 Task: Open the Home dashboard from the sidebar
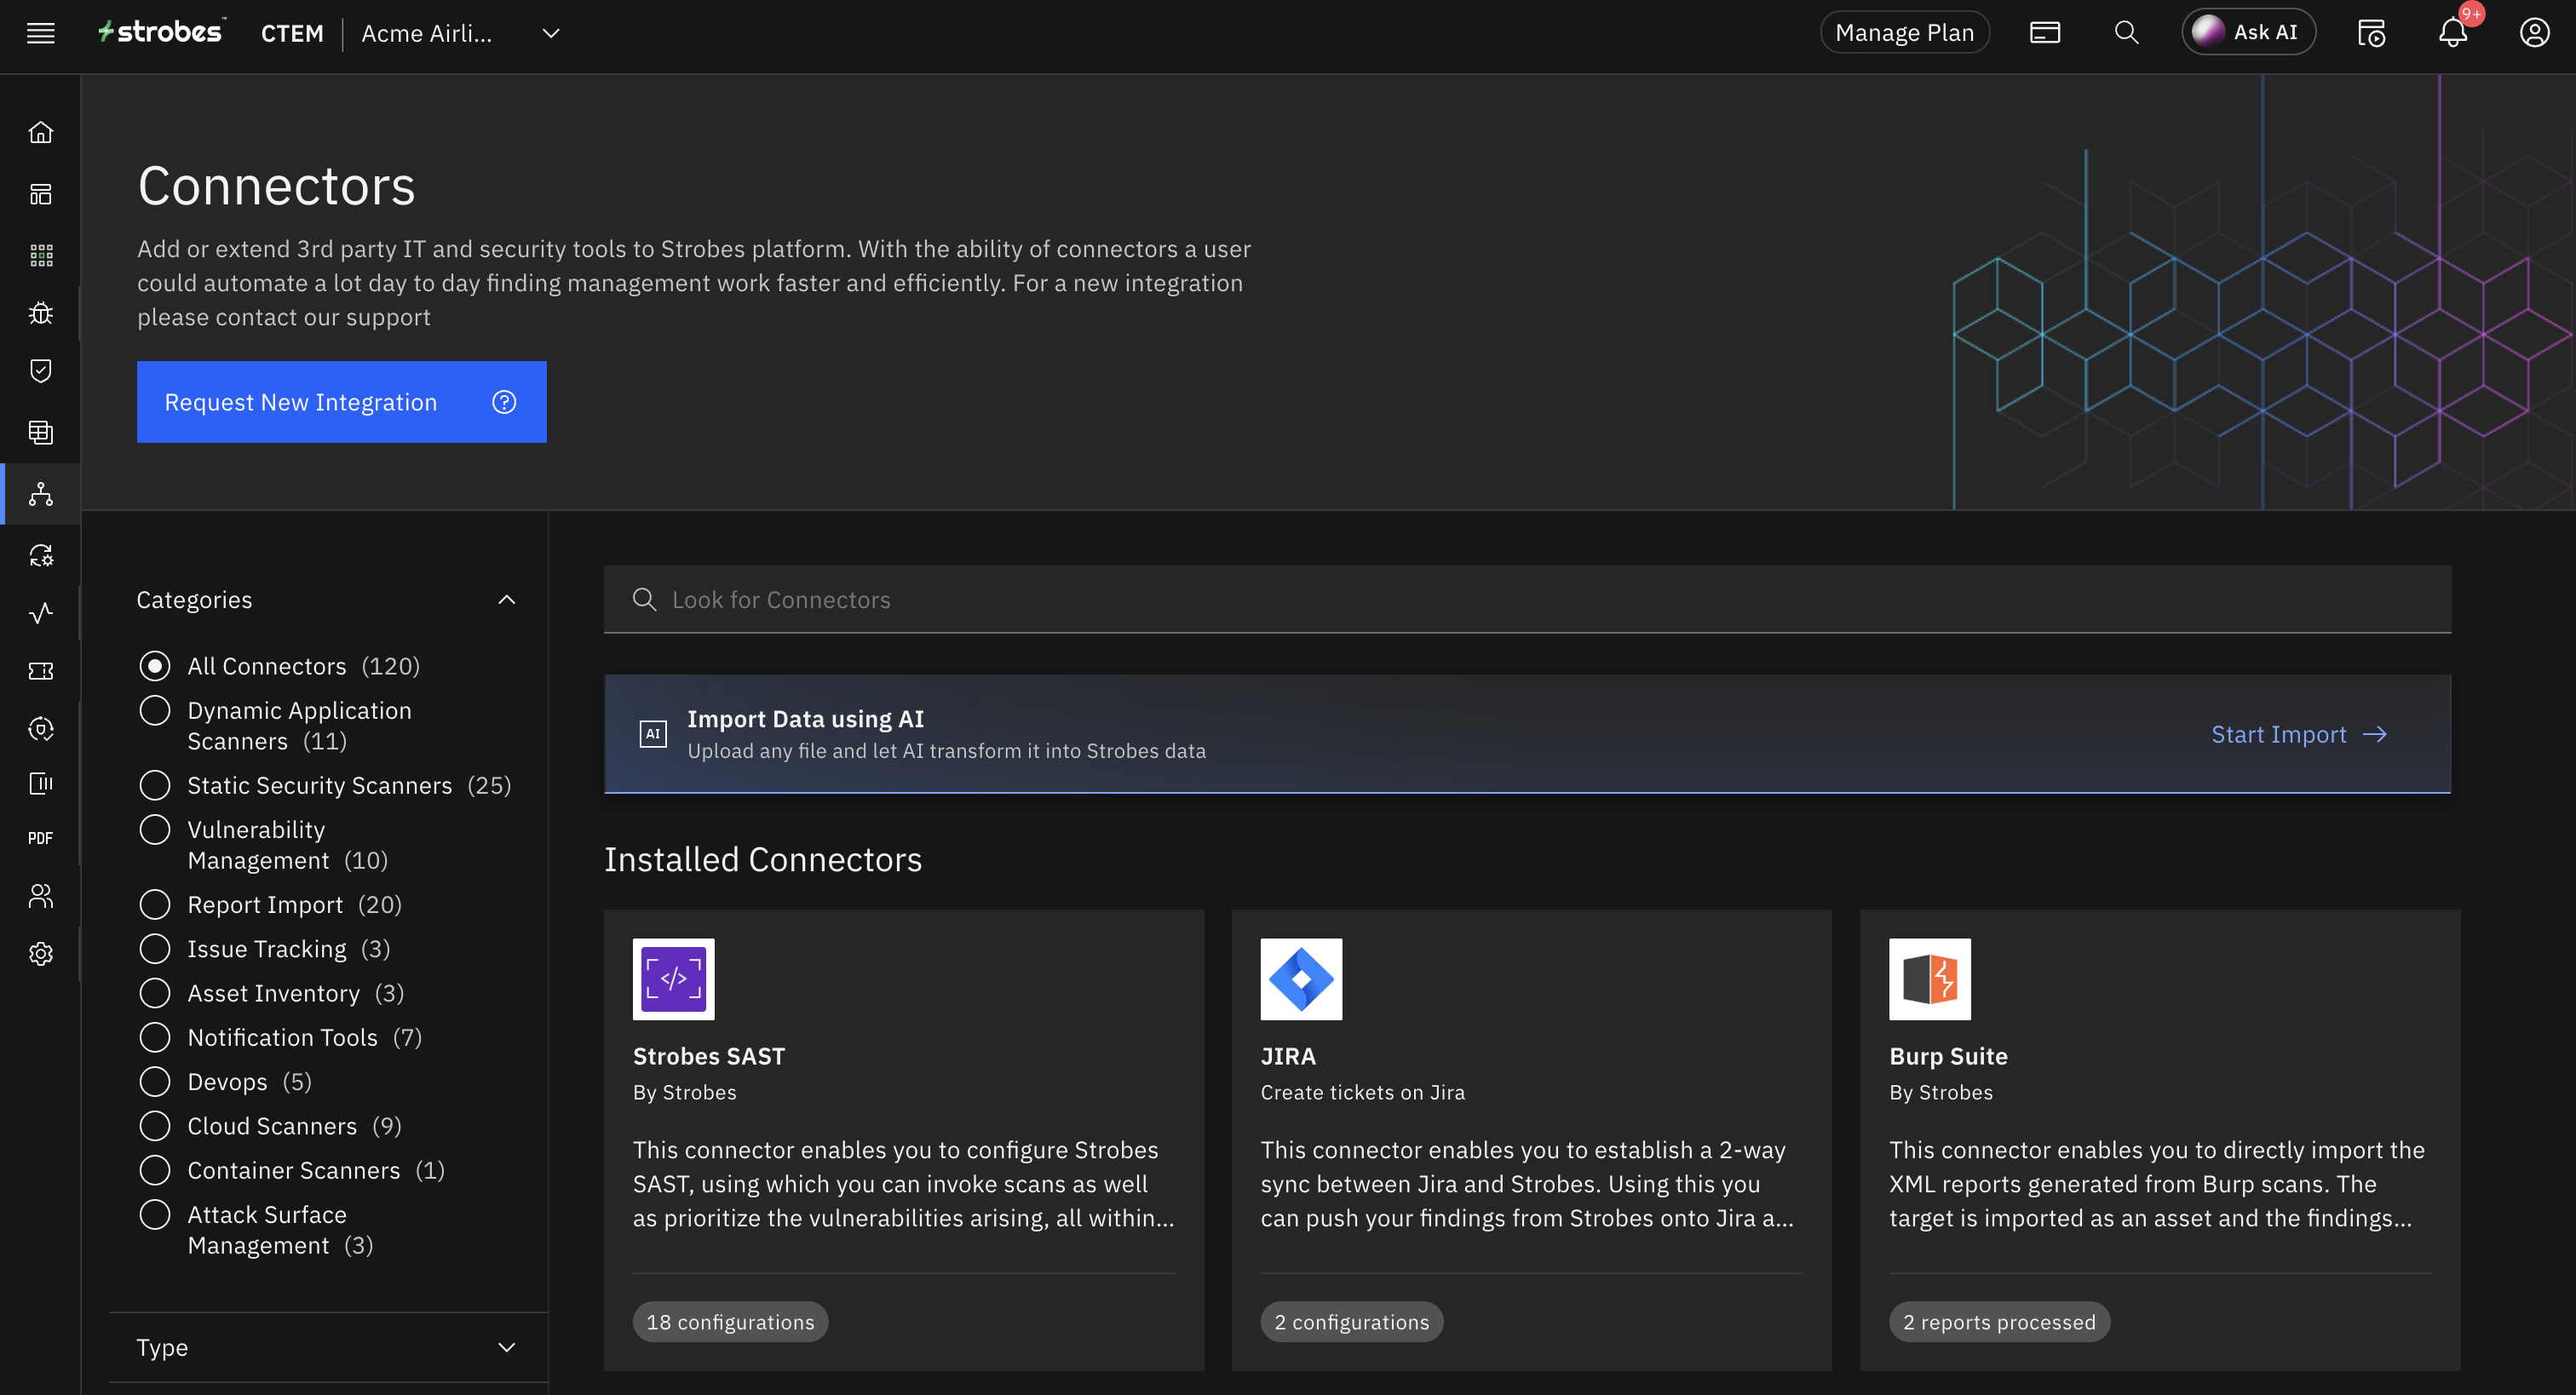pos(40,131)
